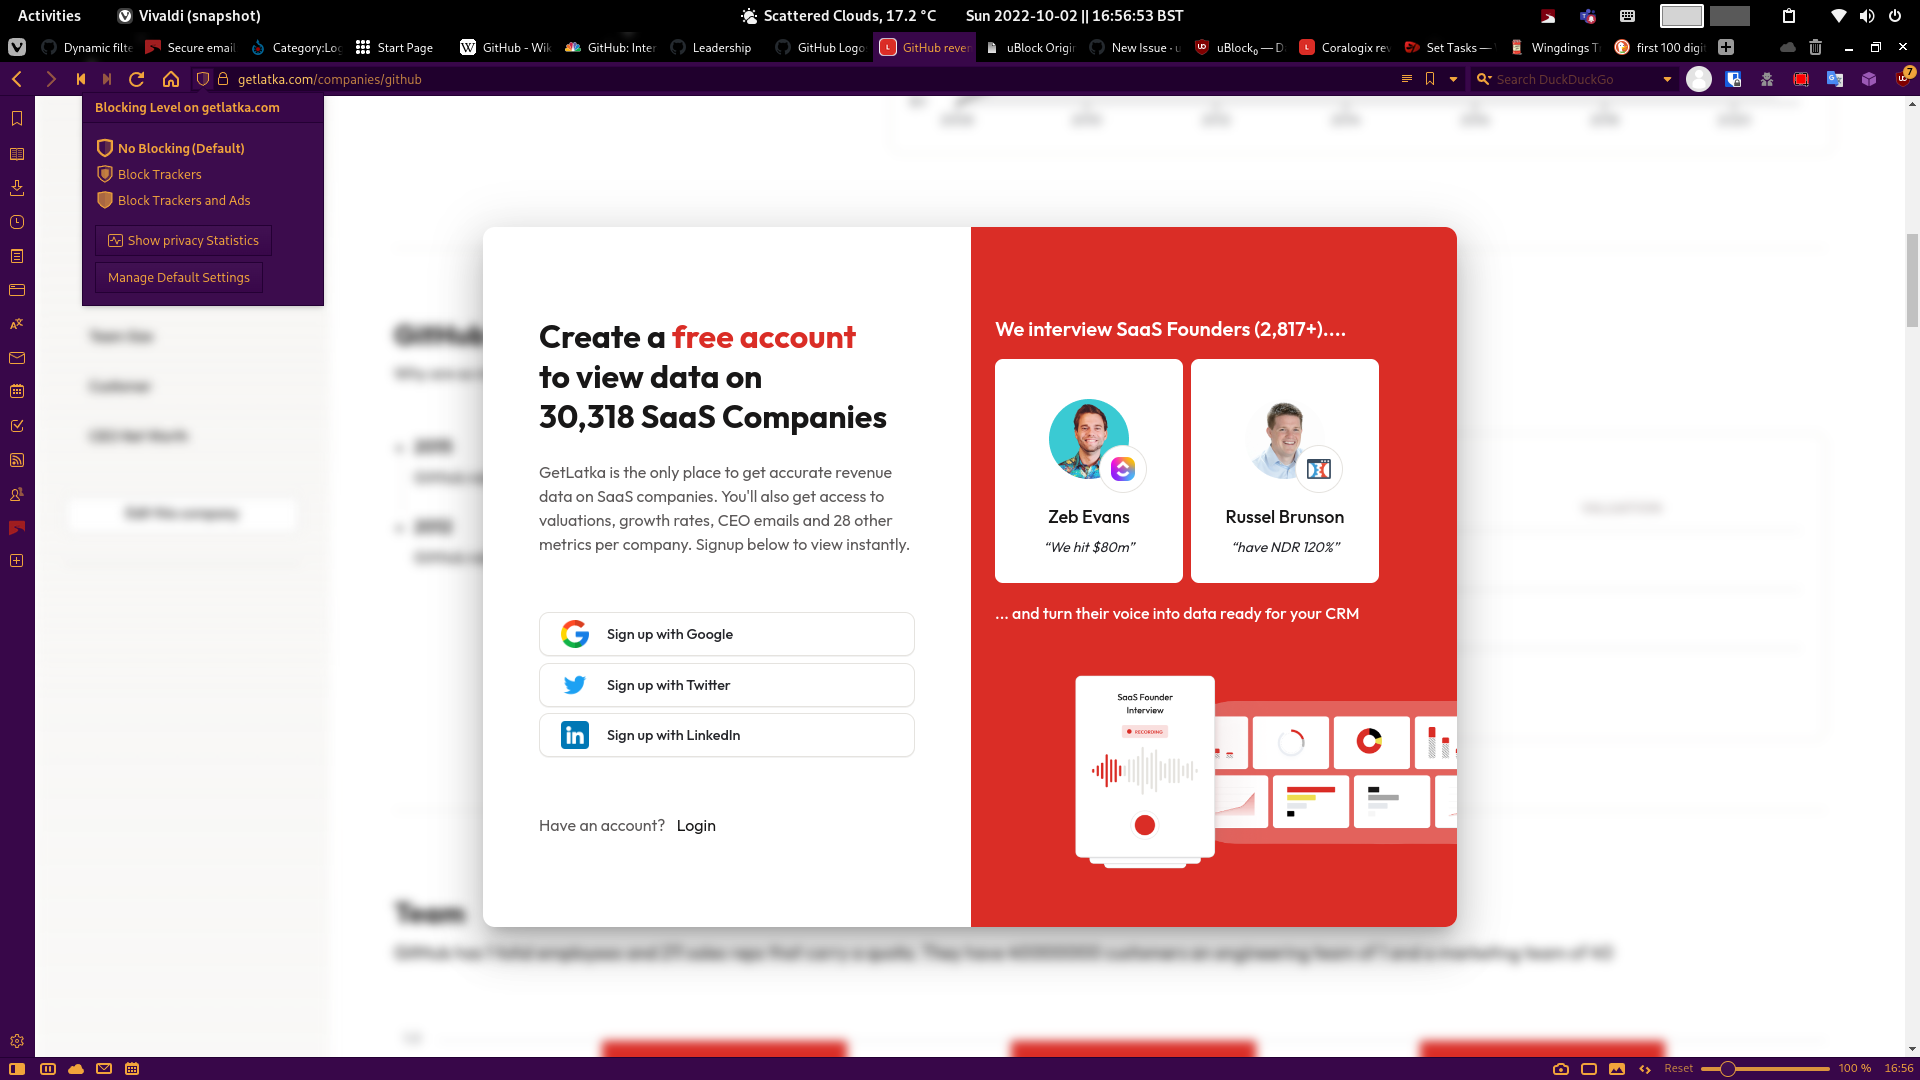Open Mail panel in sidebar

pos(17,358)
